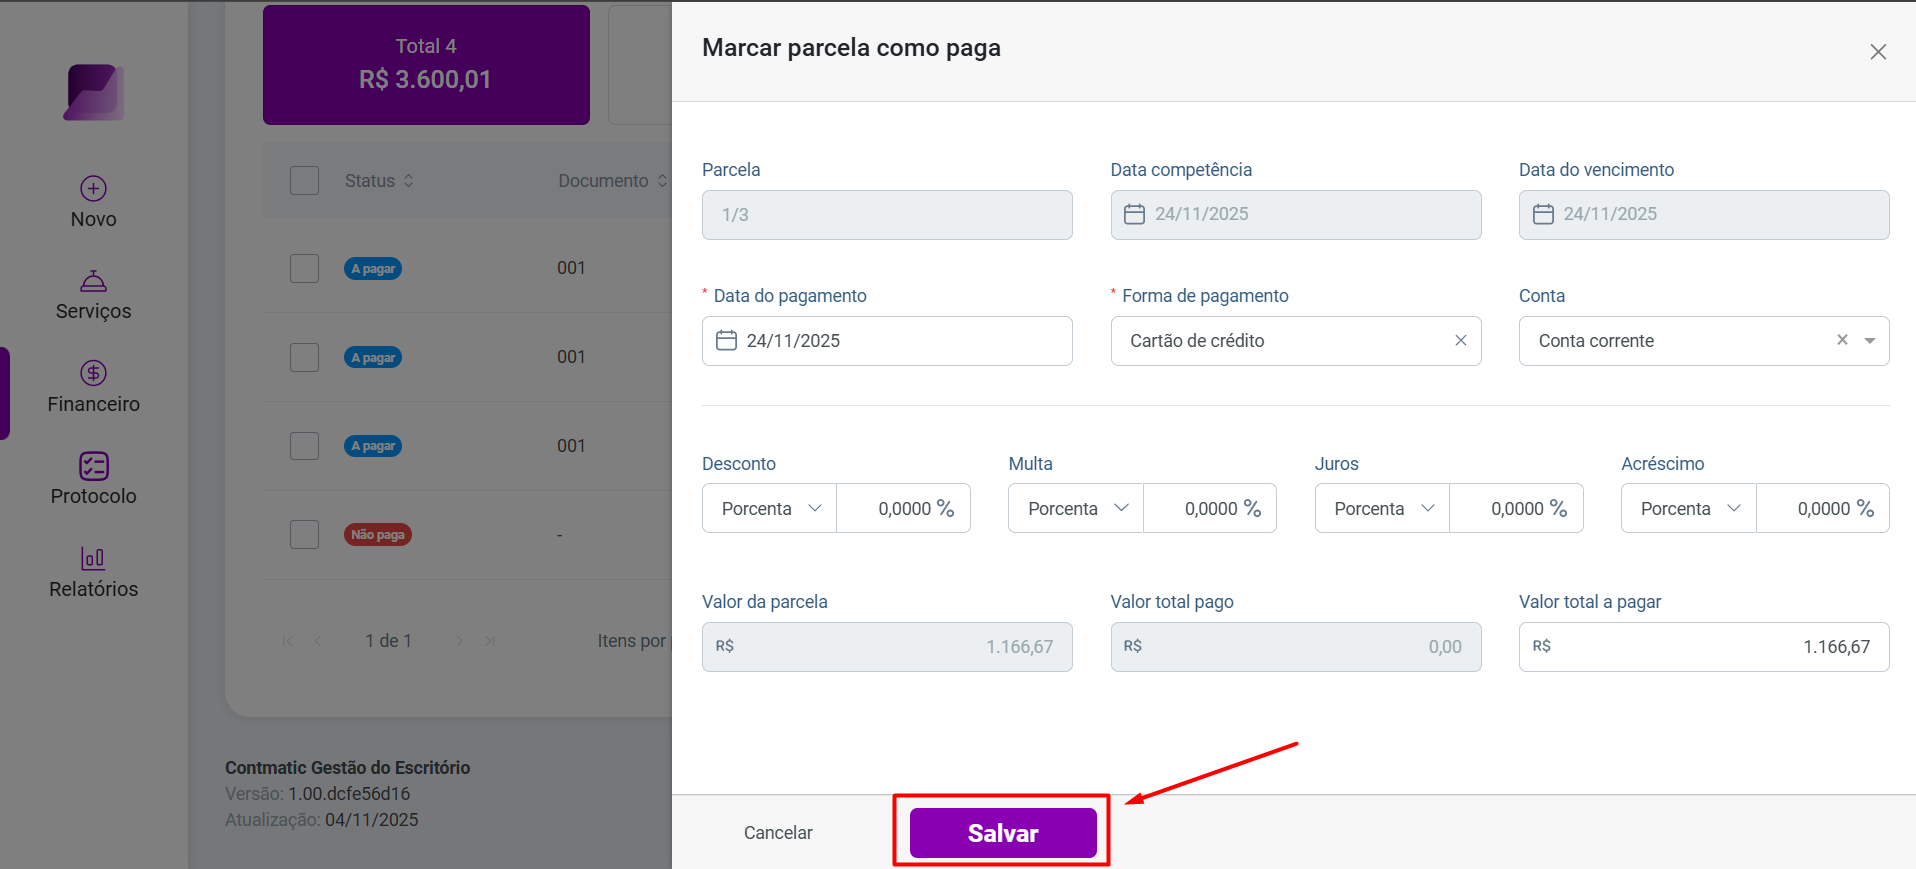Open the Financeiro dollar icon
1916x869 pixels.
[x=93, y=373]
